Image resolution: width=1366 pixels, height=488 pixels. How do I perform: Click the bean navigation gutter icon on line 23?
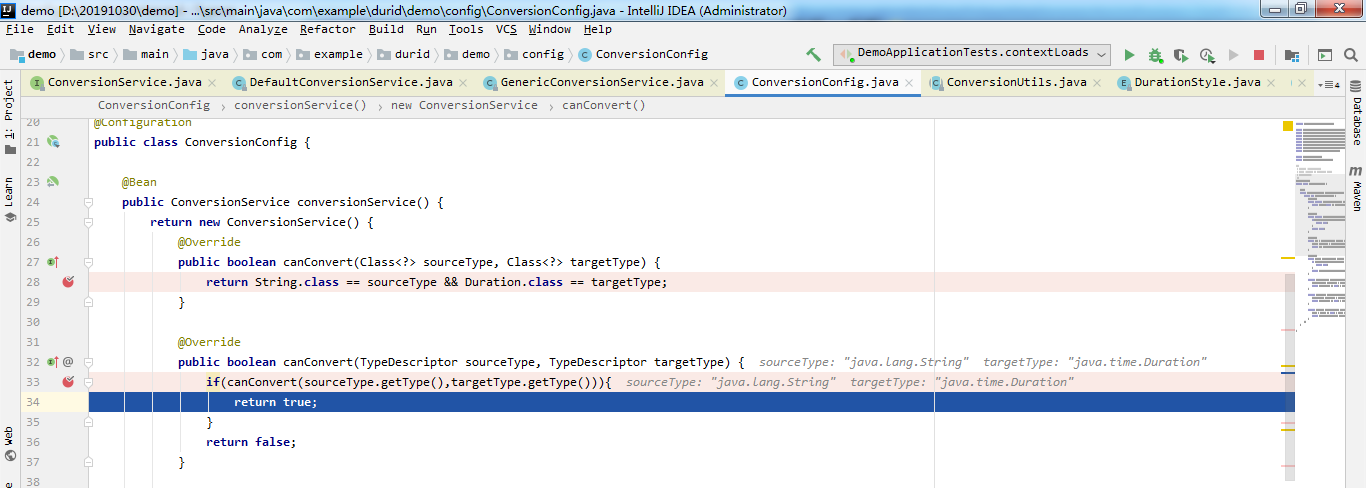pyautogui.click(x=53, y=182)
